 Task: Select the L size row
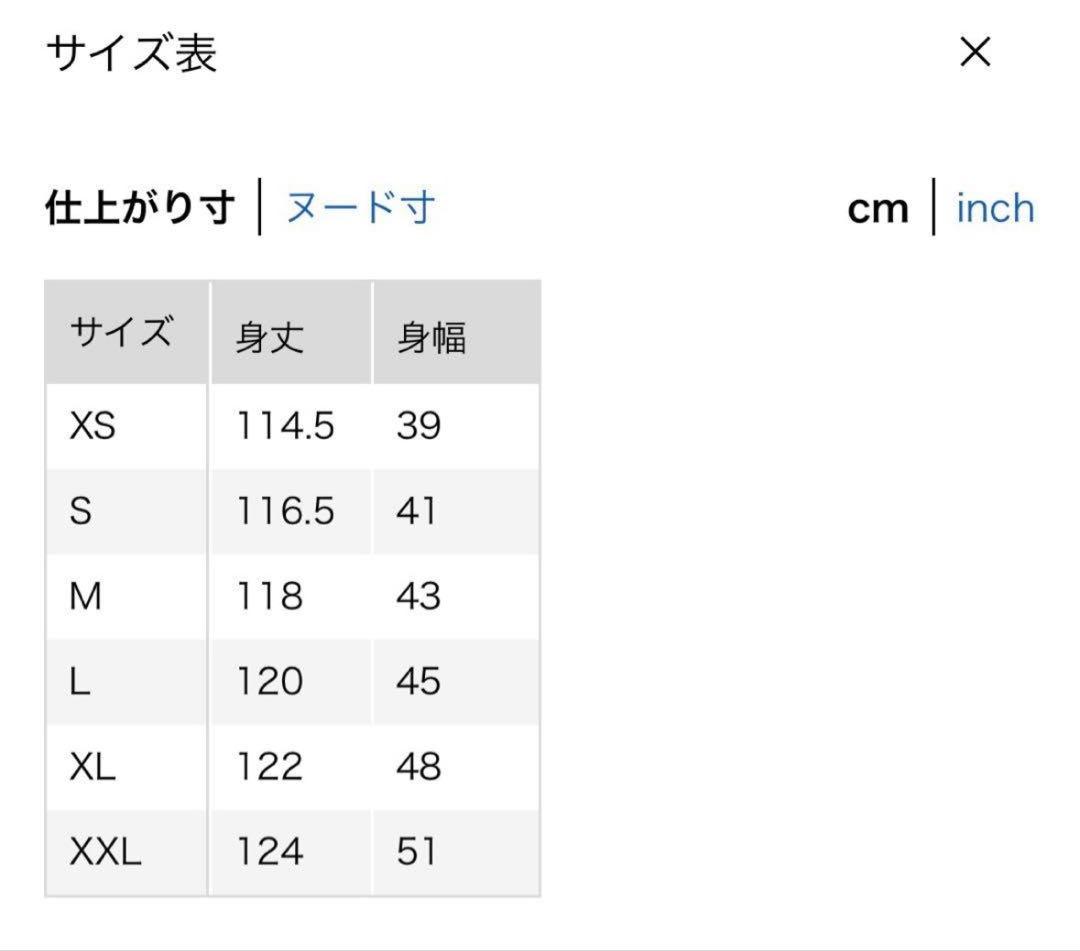point(293,682)
